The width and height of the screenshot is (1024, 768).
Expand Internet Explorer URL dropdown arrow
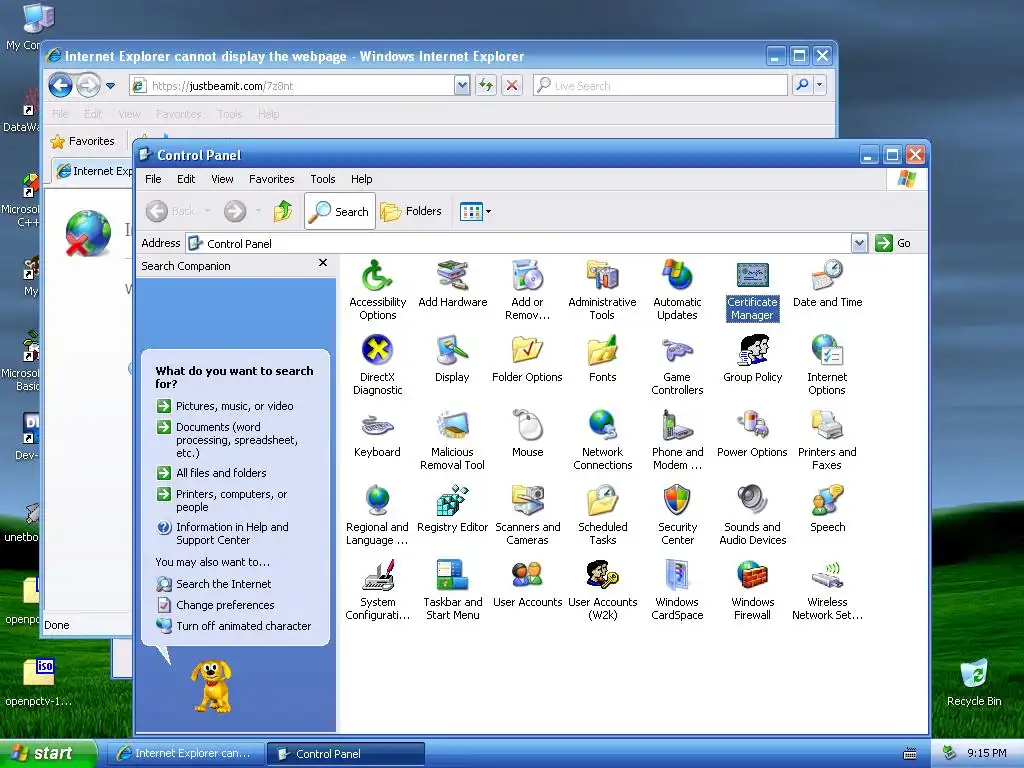coord(462,85)
